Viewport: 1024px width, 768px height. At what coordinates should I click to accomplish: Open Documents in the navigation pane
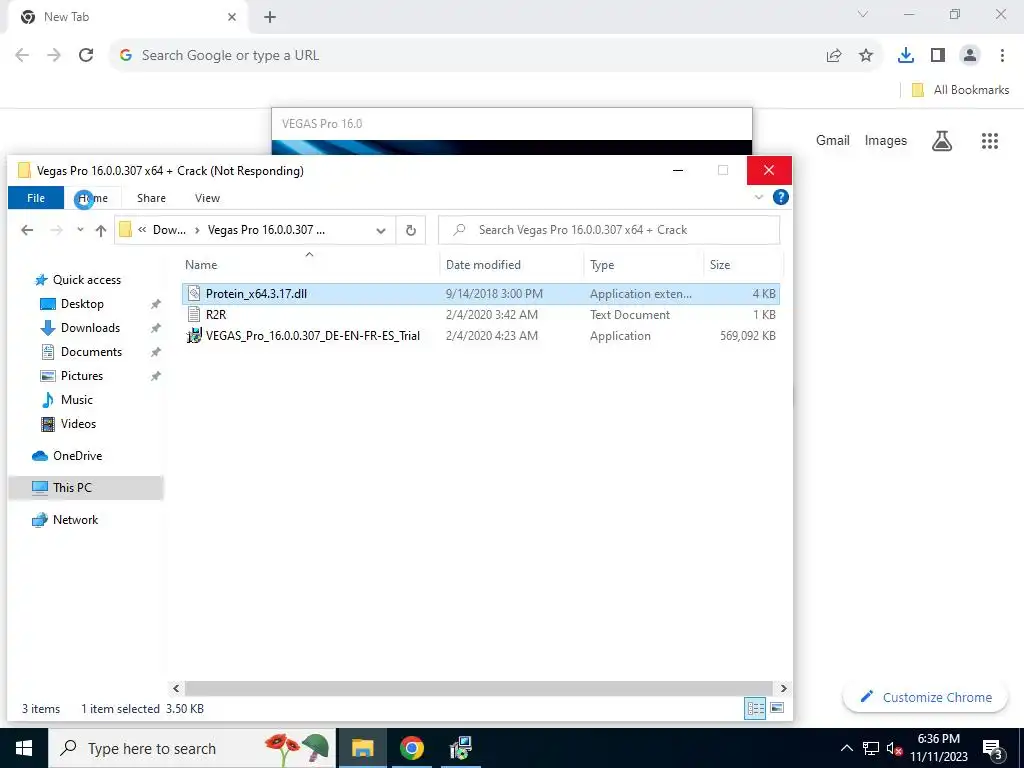(x=91, y=351)
